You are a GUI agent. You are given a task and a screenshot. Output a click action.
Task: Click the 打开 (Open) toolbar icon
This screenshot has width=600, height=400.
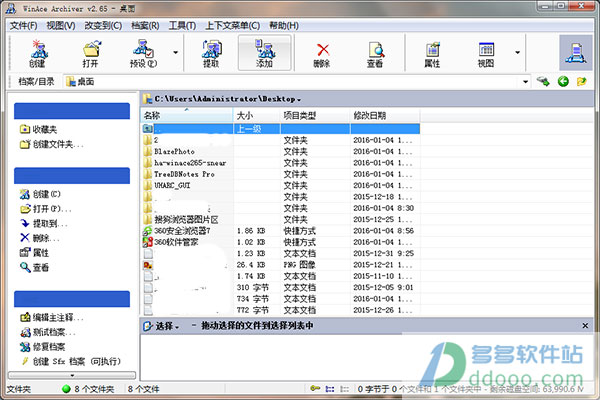tap(91, 53)
